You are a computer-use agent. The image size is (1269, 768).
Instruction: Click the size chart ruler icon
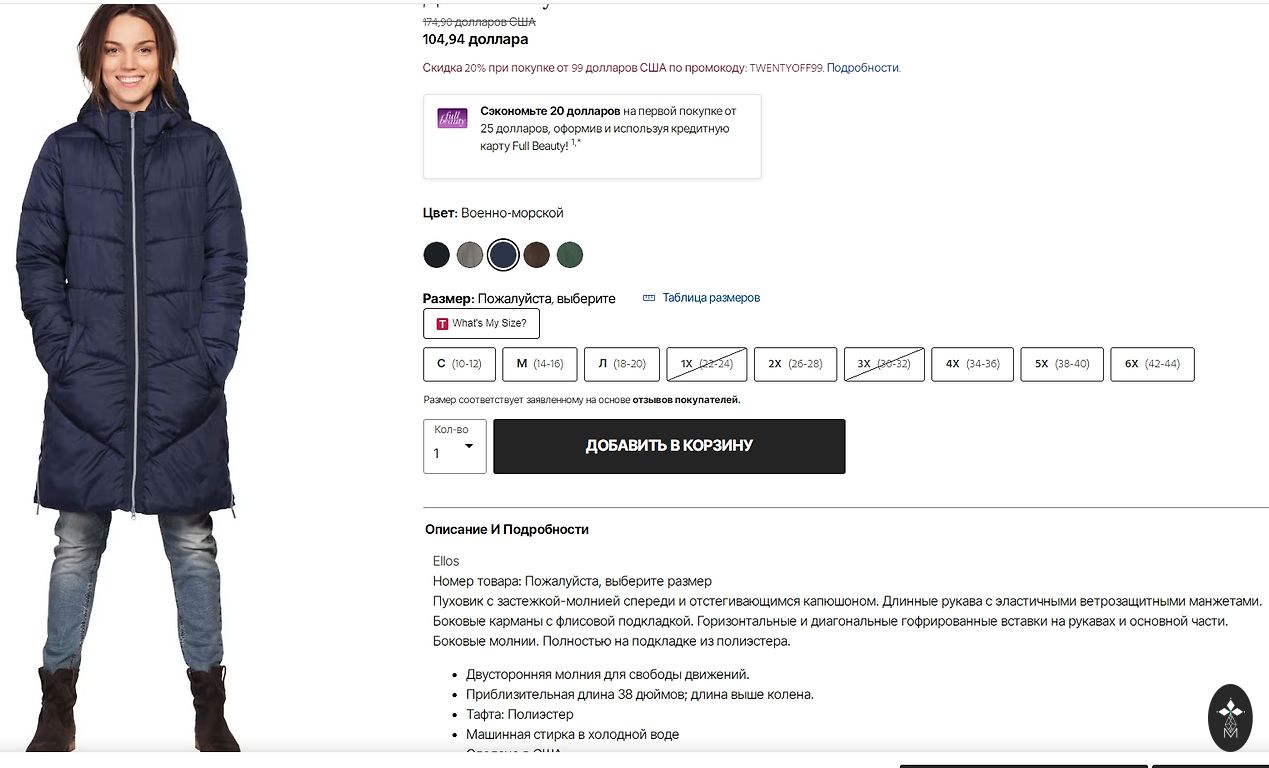click(x=648, y=298)
